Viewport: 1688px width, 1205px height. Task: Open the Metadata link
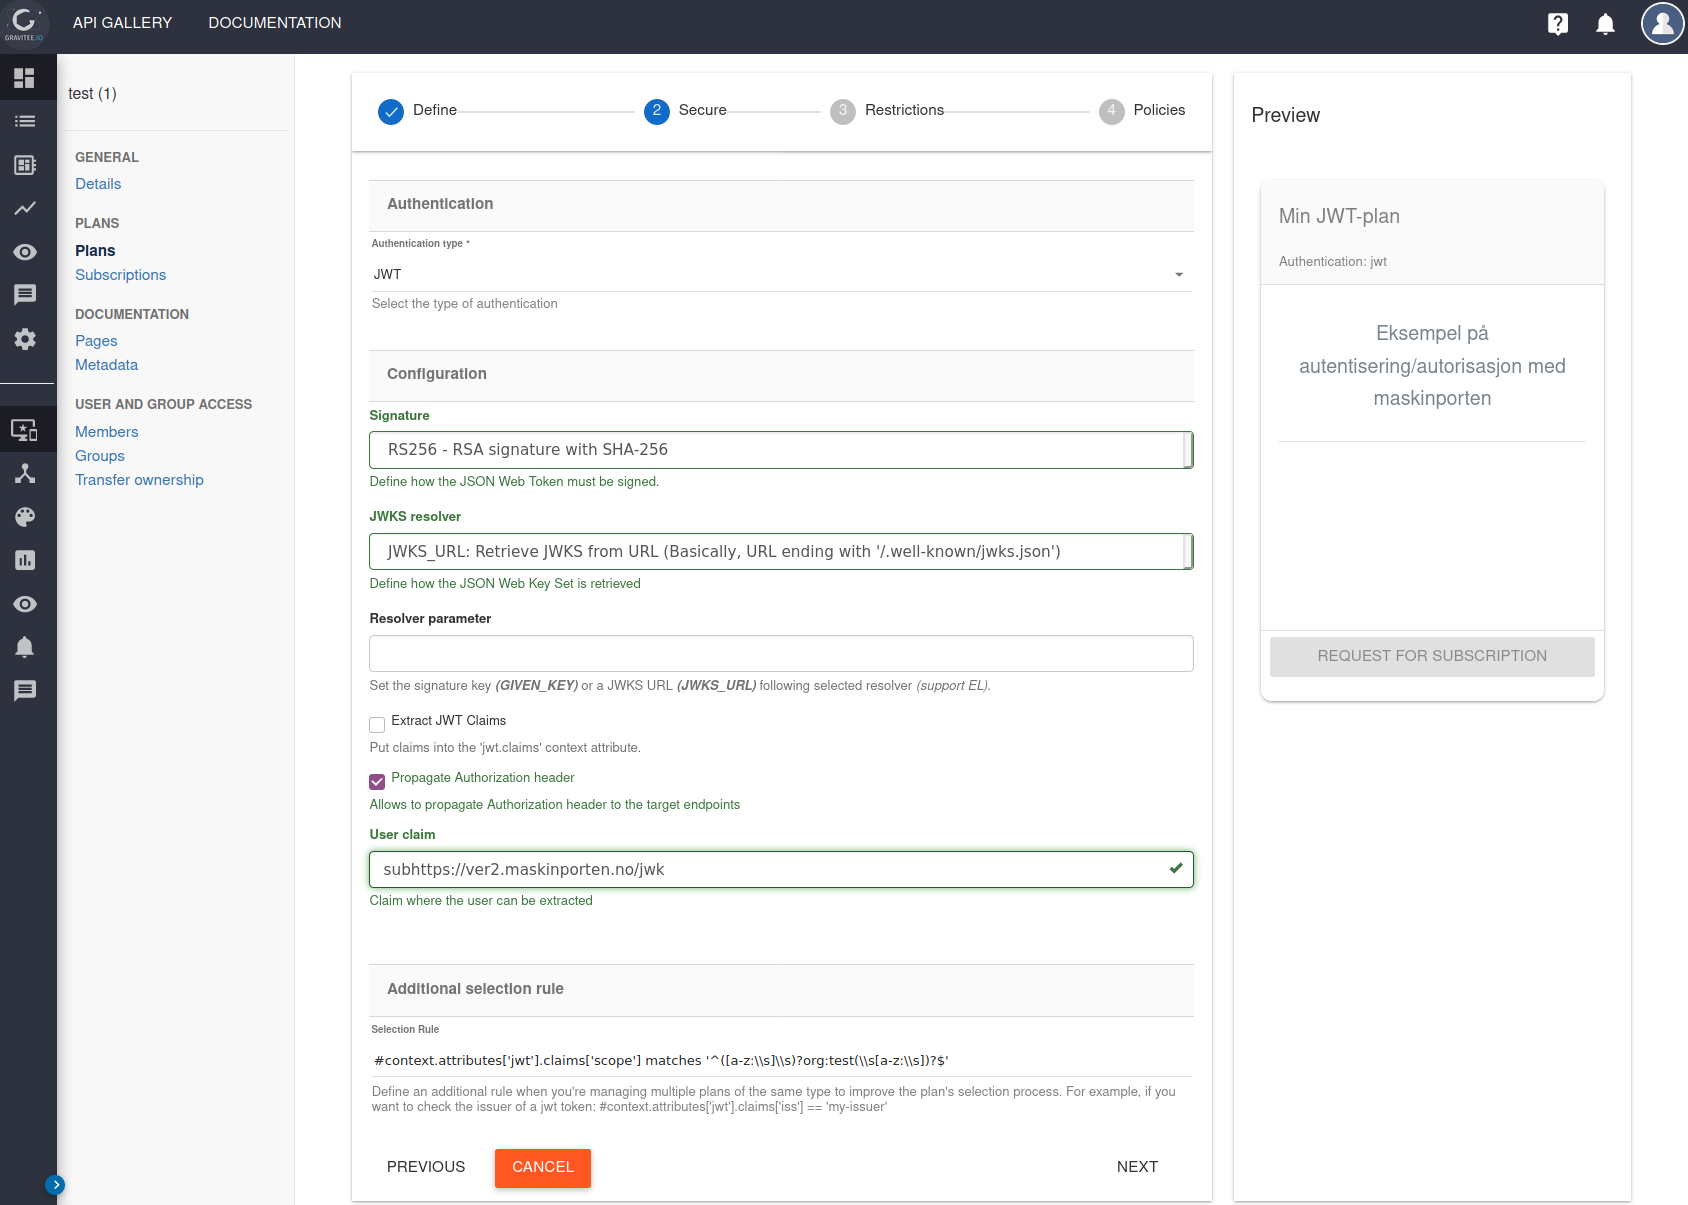click(107, 365)
